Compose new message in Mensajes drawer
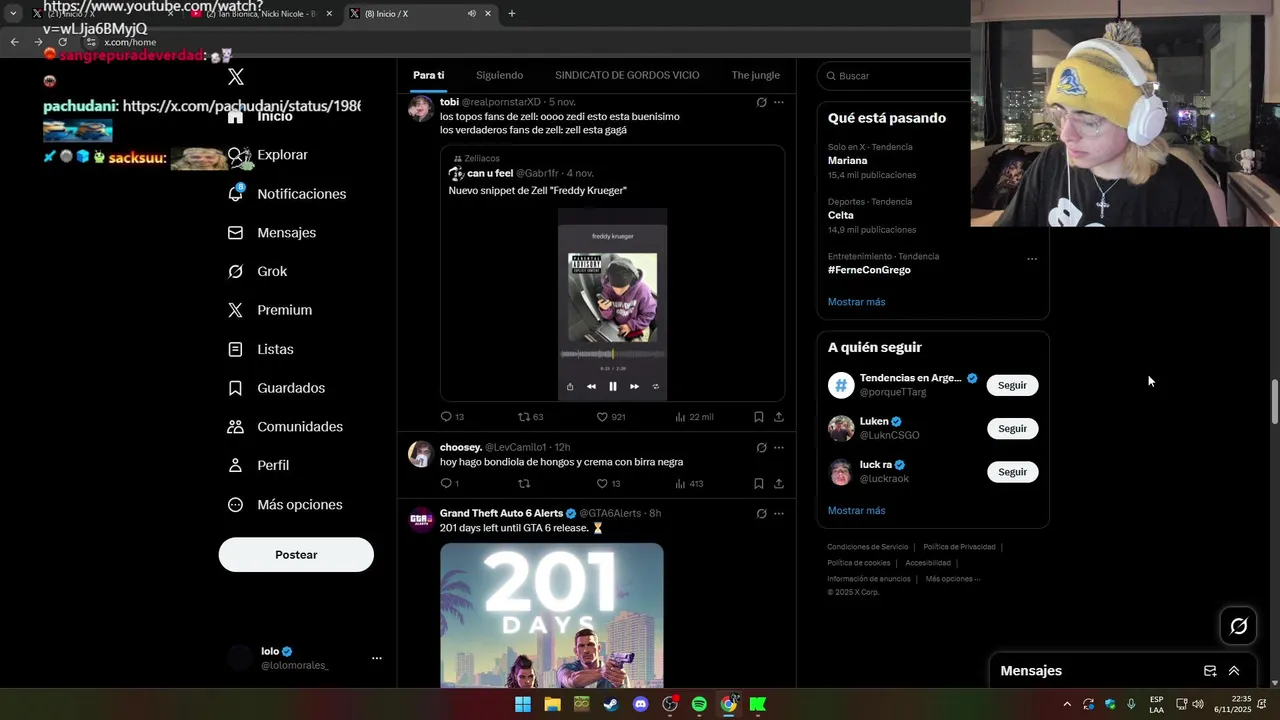 [x=1210, y=671]
